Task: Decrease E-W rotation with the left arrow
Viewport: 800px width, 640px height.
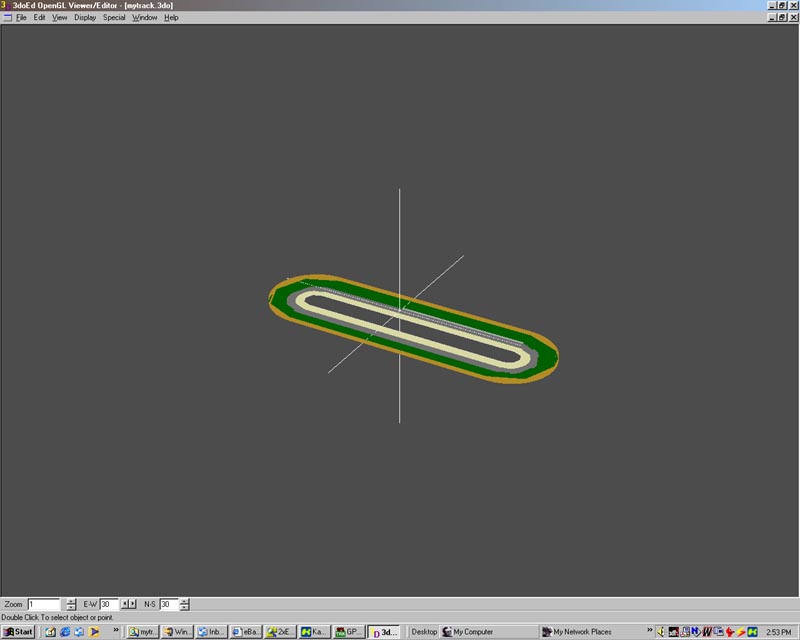Action: pos(124,604)
